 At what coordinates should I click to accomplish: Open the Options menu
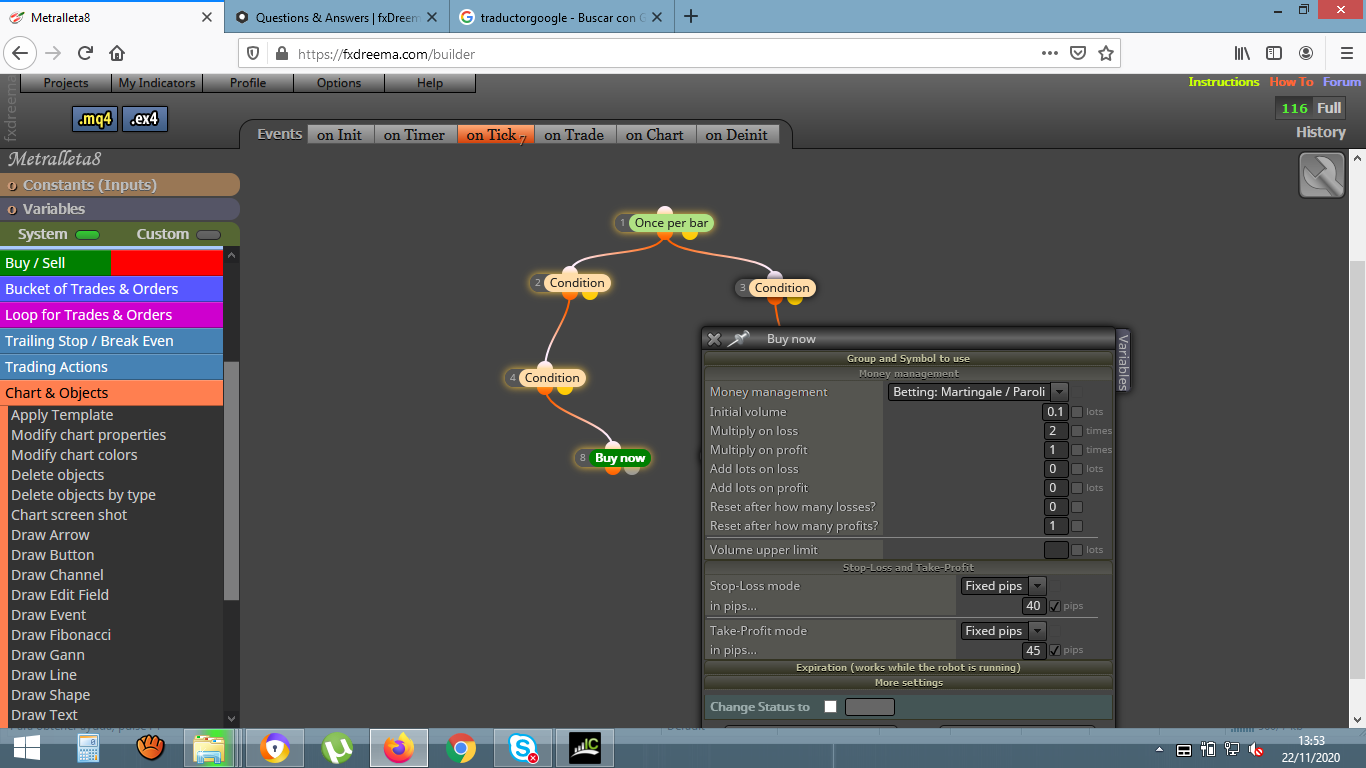[x=339, y=83]
